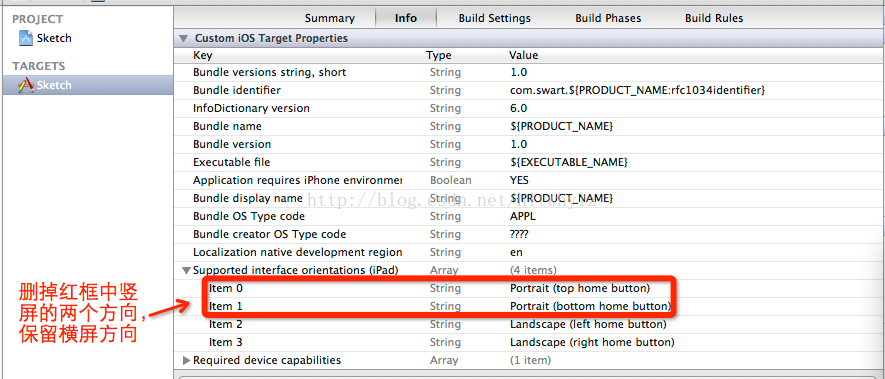Image resolution: width=885 pixels, height=379 pixels.
Task: Collapse Supported interface orientations (iPad) array
Action: click(x=186, y=270)
